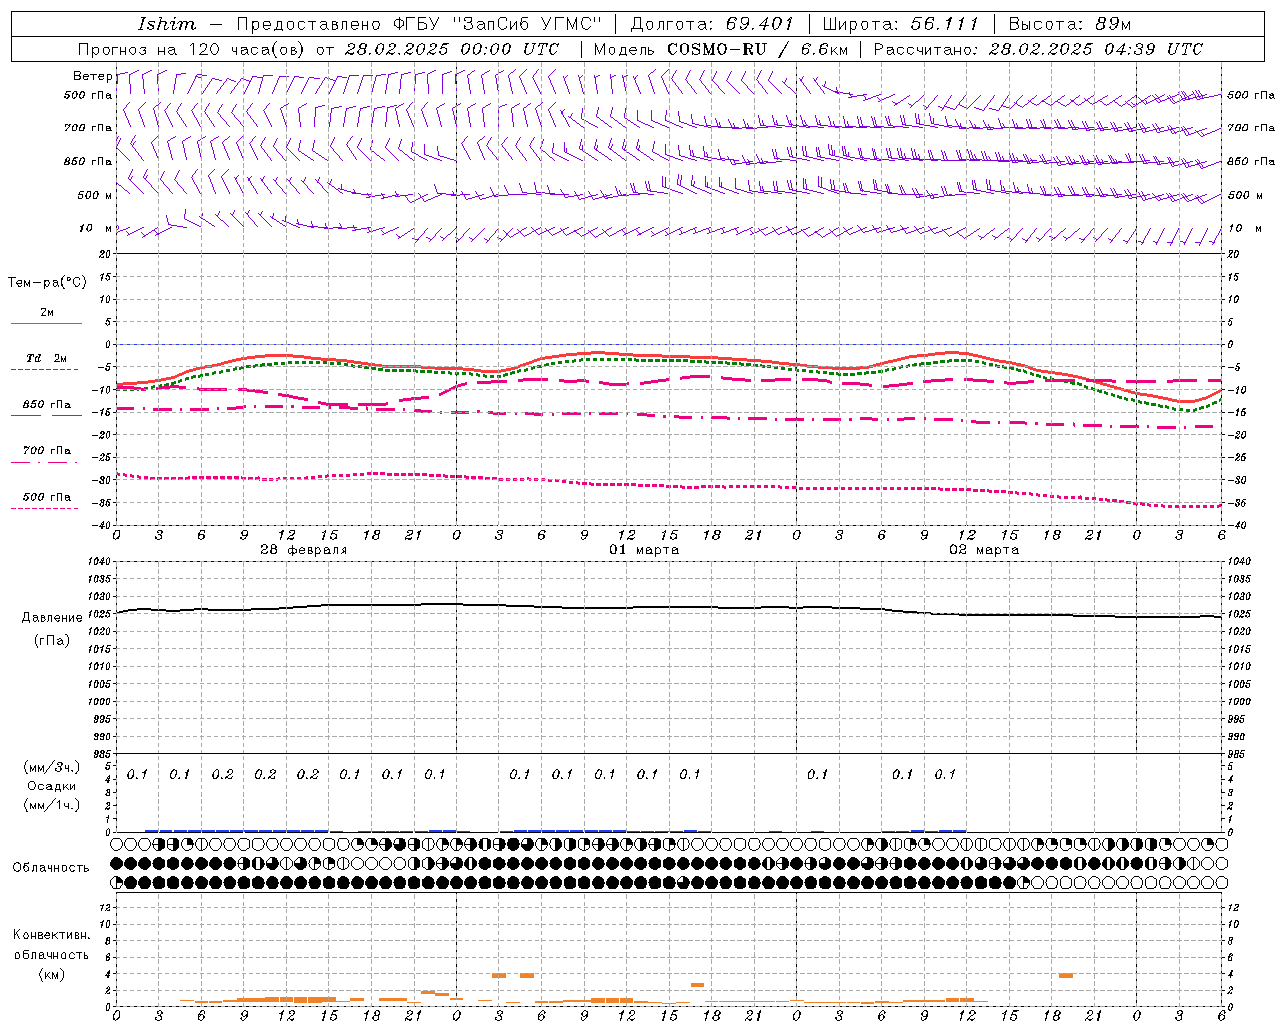
Task: Click the Td 2м dew point legend entry
Action: tap(46, 358)
